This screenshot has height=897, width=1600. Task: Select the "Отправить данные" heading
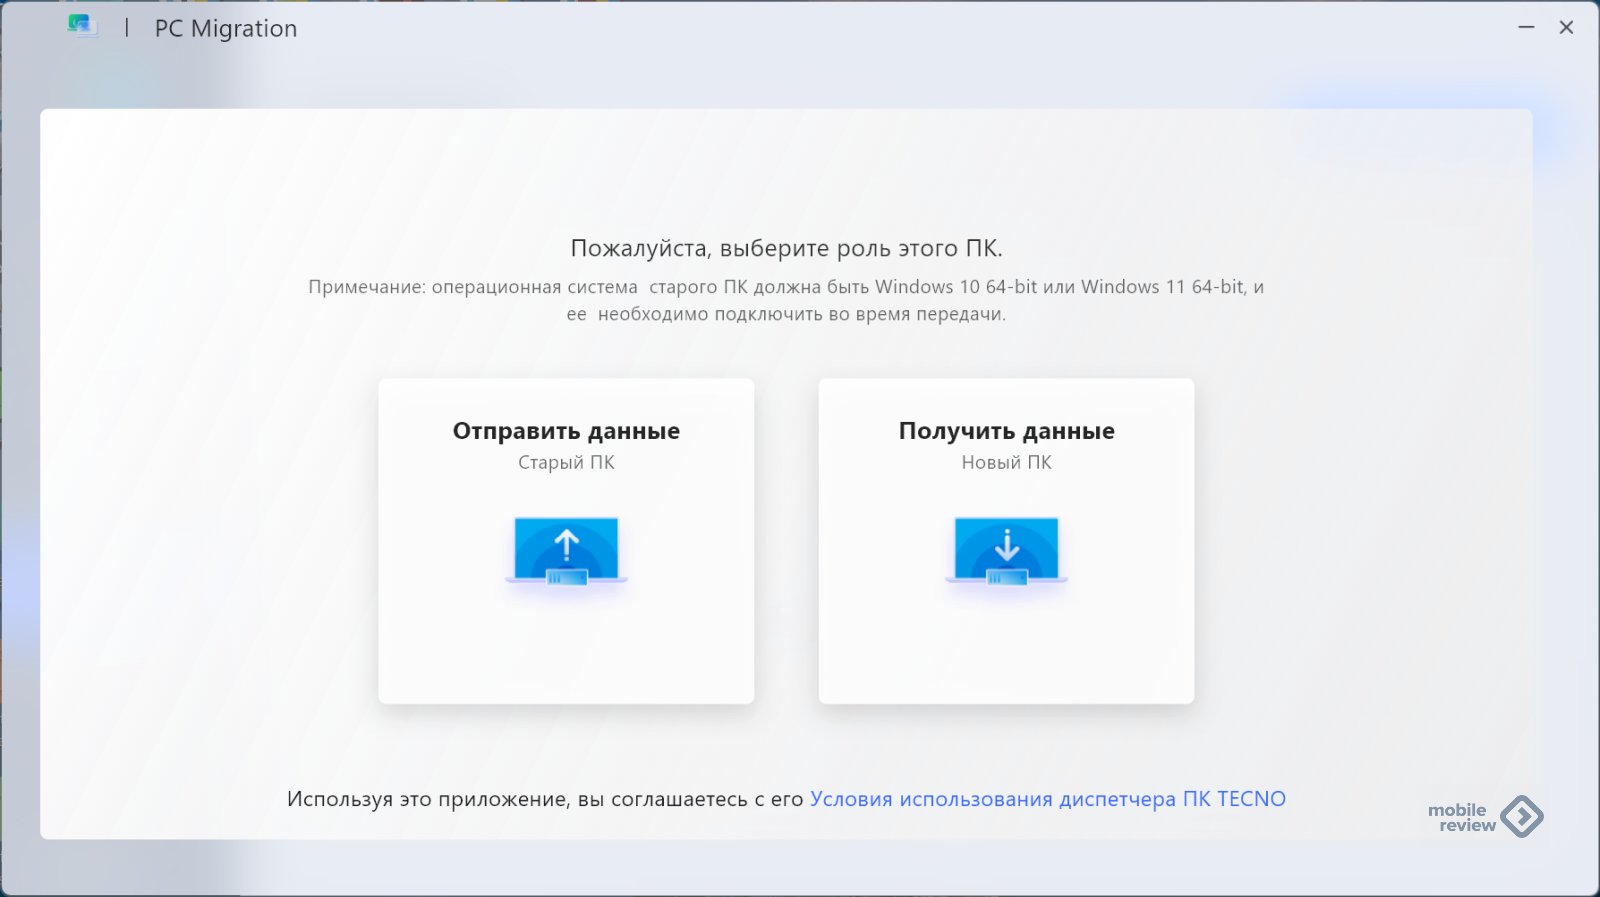[x=566, y=431]
